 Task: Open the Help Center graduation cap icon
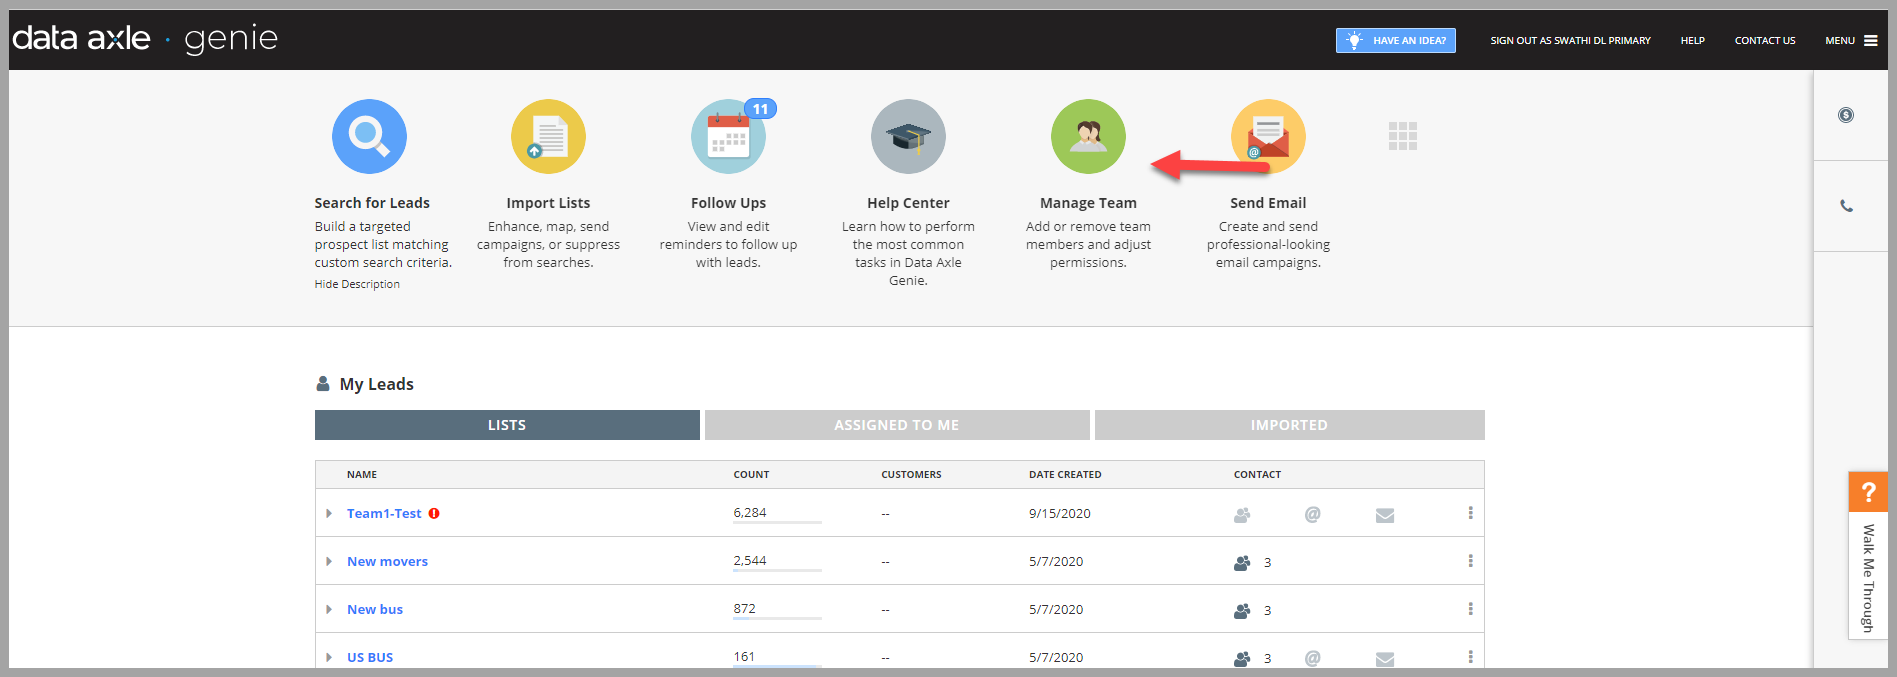point(908,137)
